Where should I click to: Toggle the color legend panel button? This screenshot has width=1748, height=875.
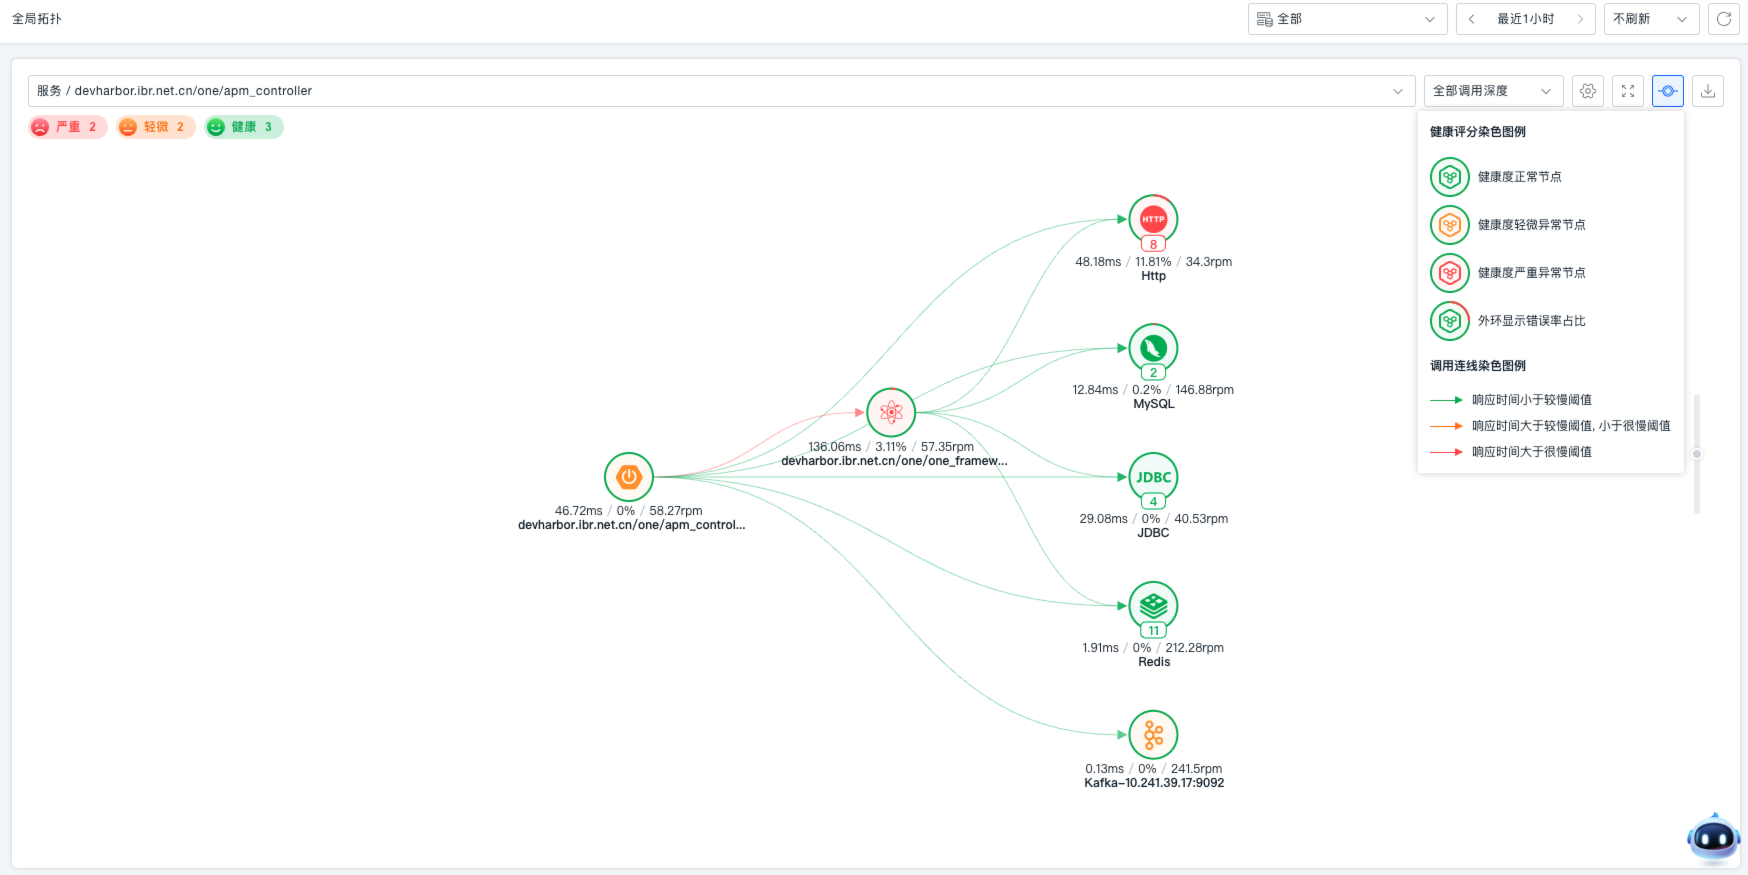pos(1668,91)
